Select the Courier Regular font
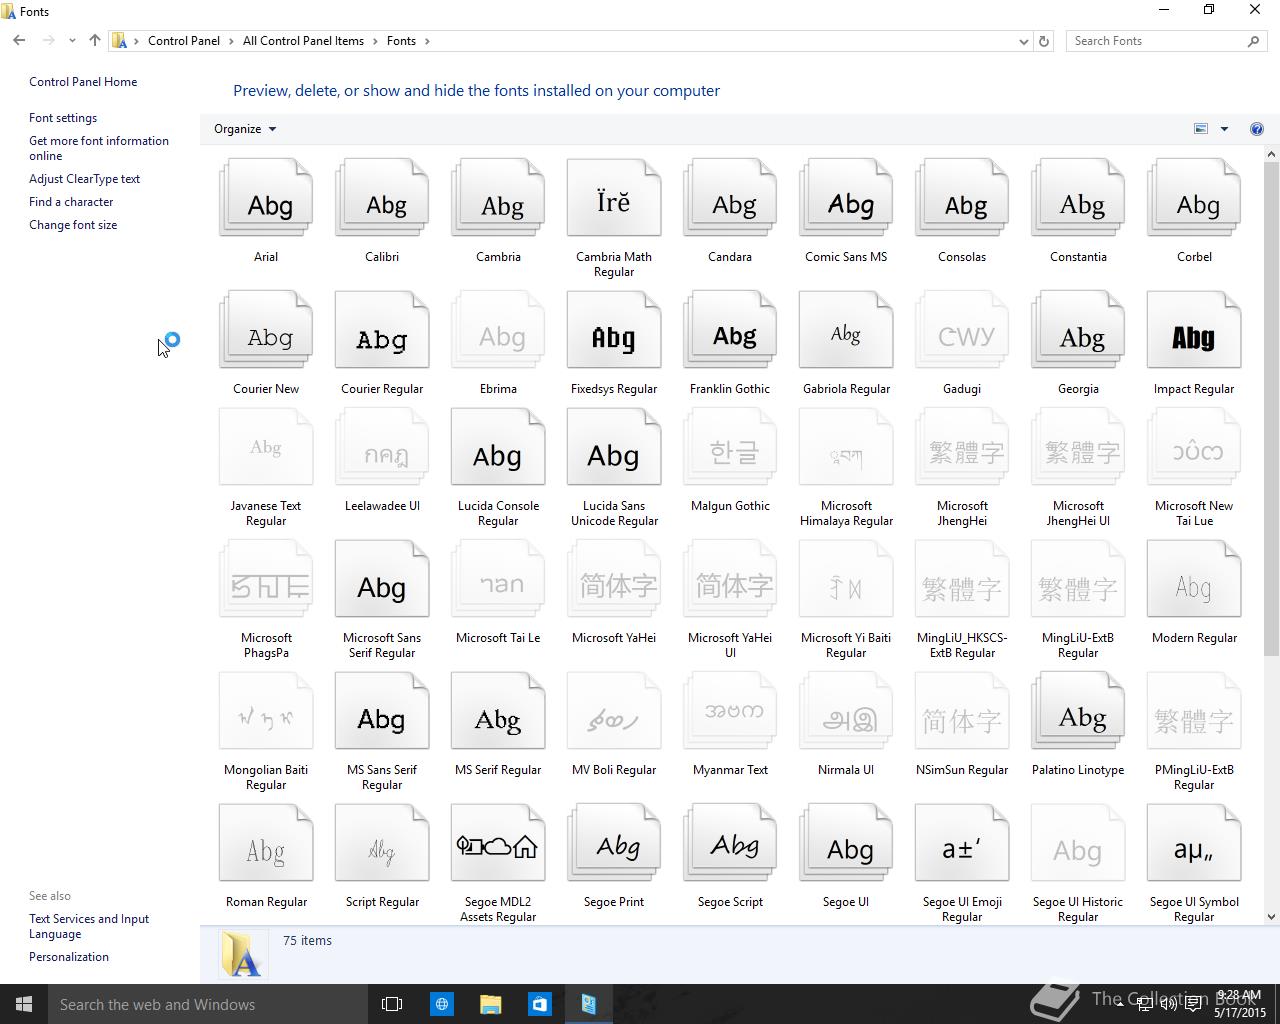The width and height of the screenshot is (1280, 1024). [x=382, y=329]
